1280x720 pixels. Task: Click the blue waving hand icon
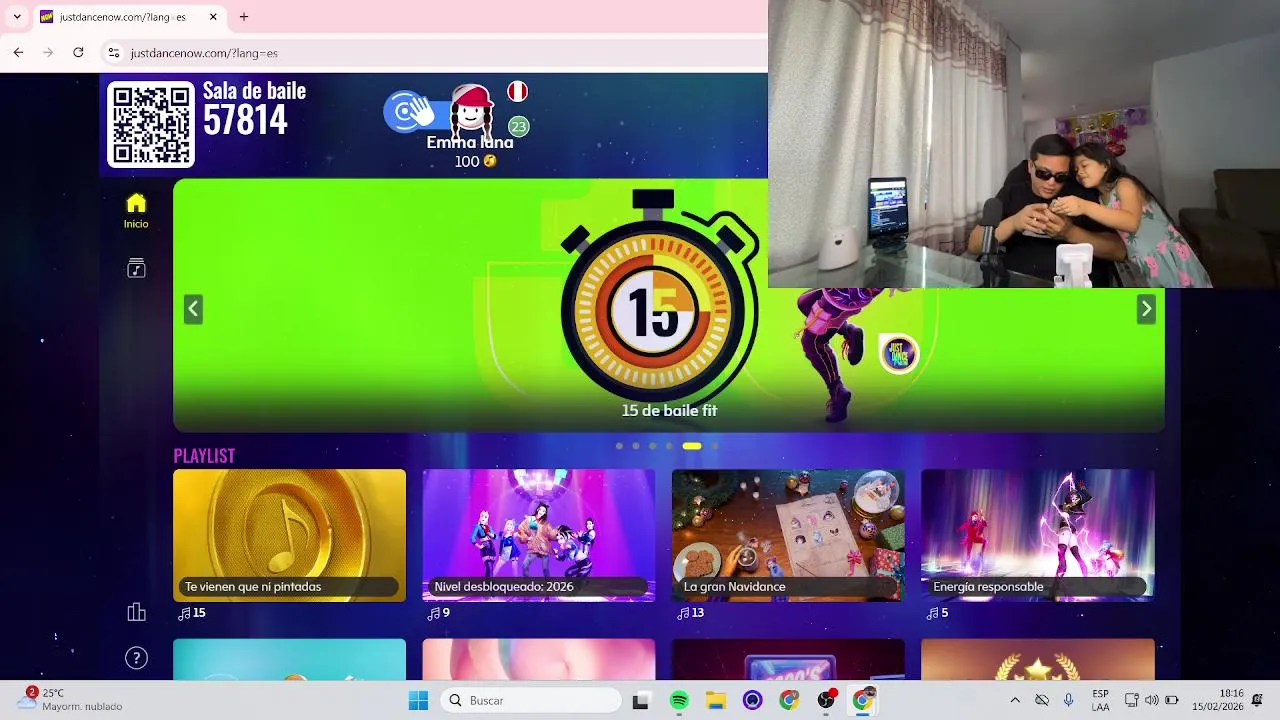coord(408,111)
